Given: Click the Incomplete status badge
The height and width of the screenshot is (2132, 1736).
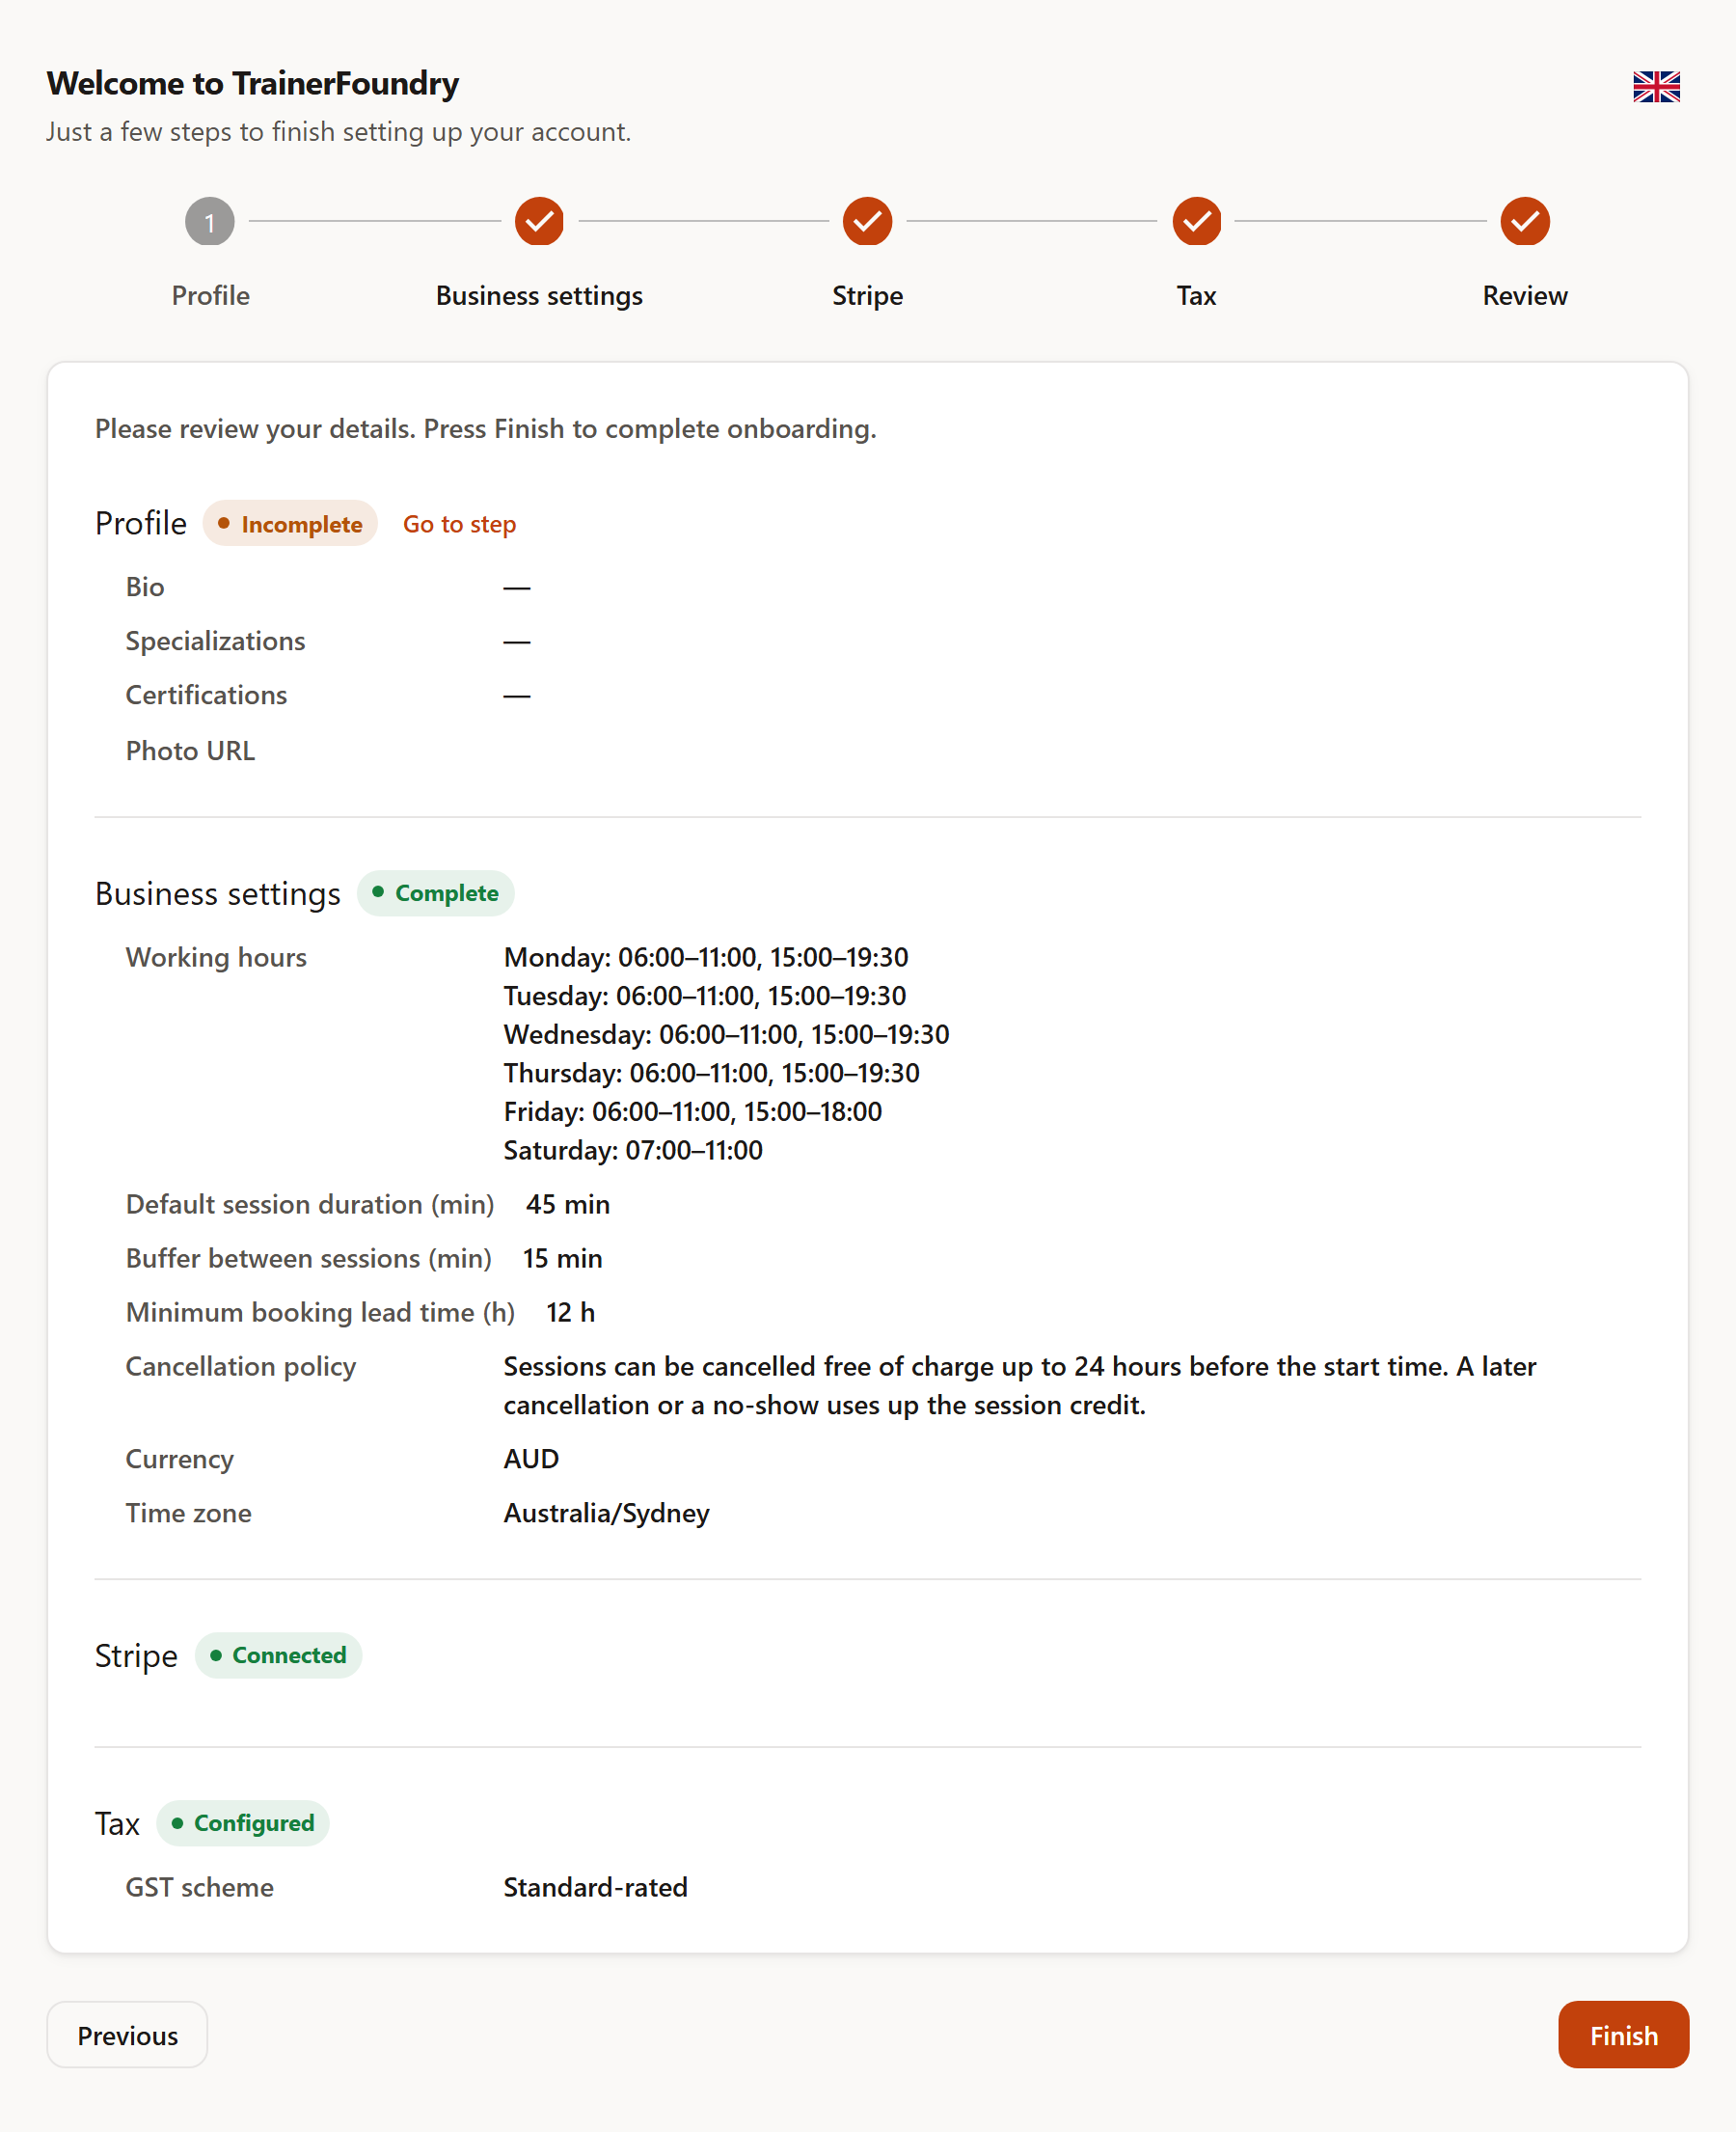Looking at the screenshot, I should 290,524.
